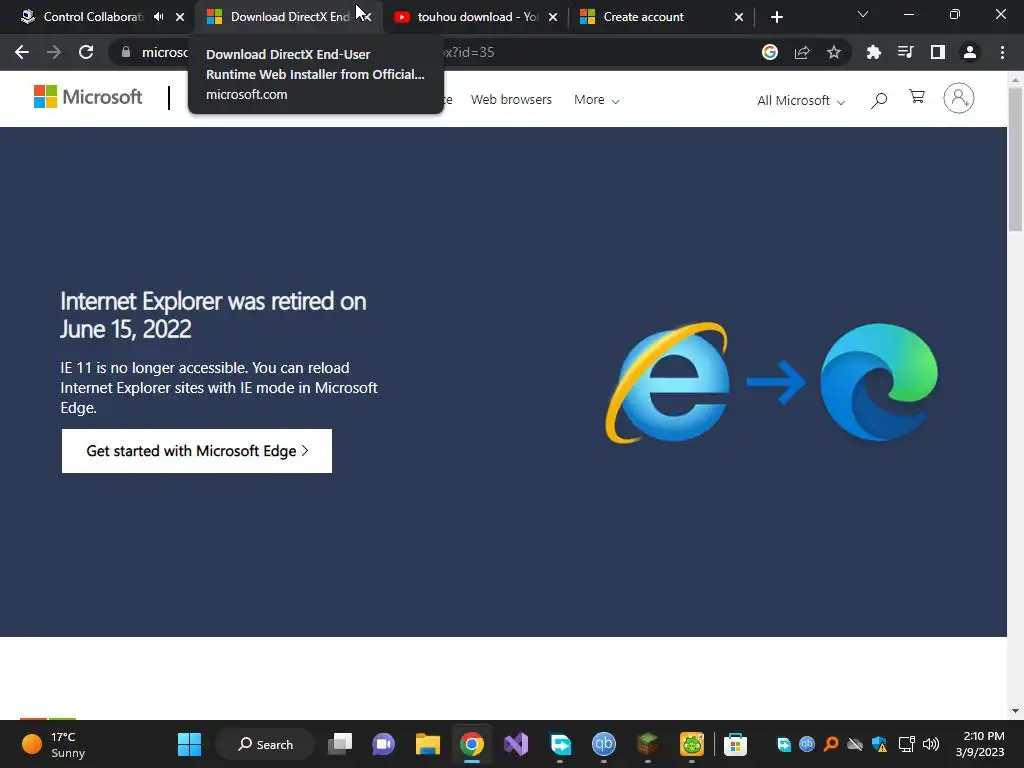Bookmark this page with the star icon
This screenshot has height=768, width=1024.
834,52
